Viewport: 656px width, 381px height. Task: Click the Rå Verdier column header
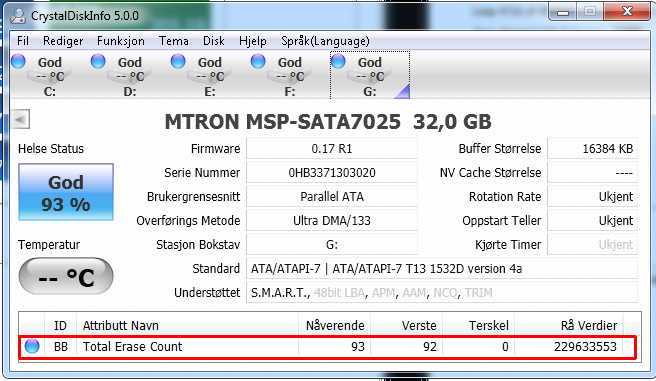click(569, 325)
